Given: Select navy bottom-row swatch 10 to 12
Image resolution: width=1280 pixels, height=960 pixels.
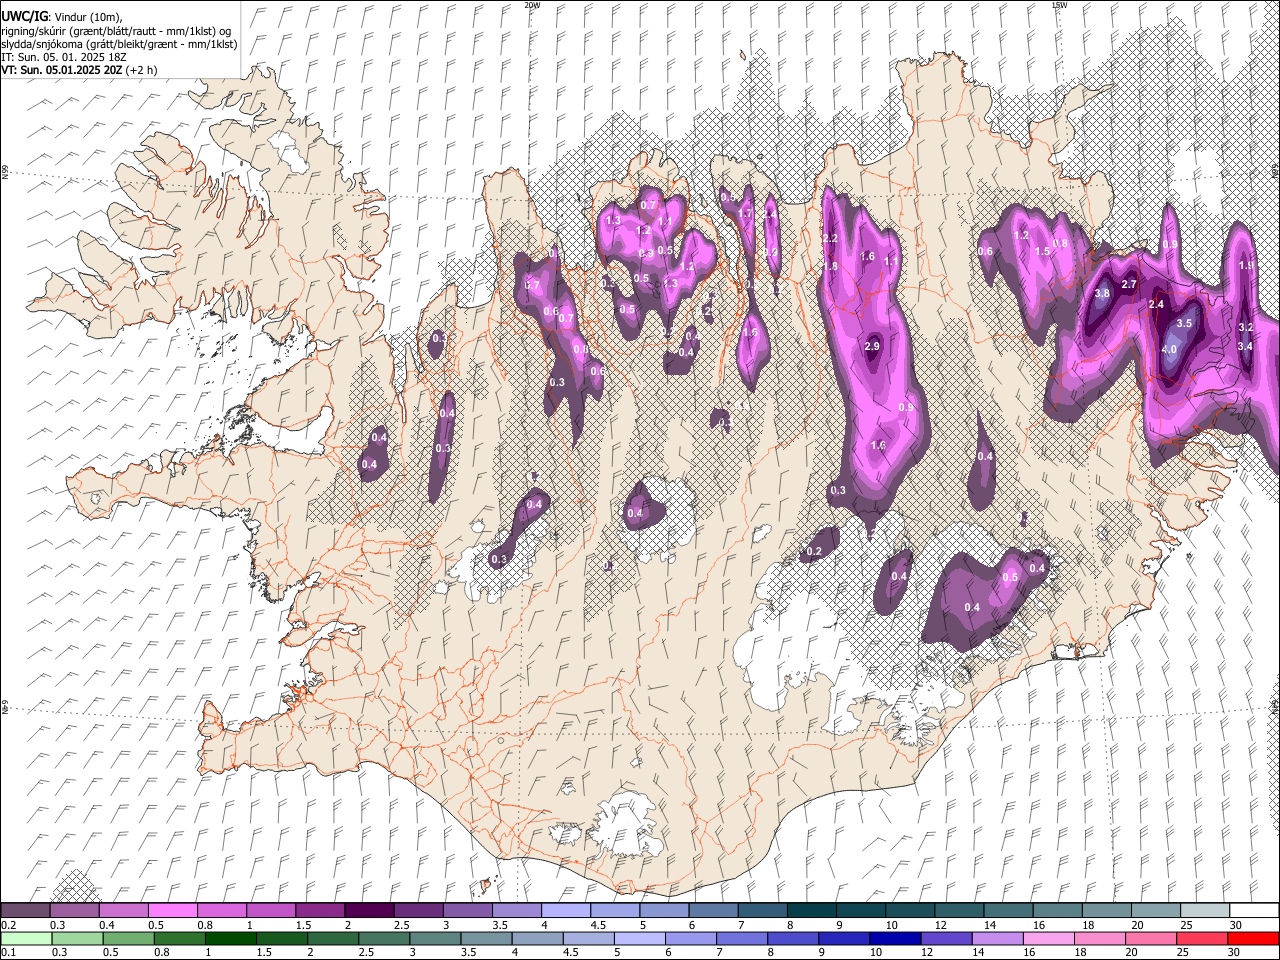Looking at the screenshot, I should tap(895, 938).
